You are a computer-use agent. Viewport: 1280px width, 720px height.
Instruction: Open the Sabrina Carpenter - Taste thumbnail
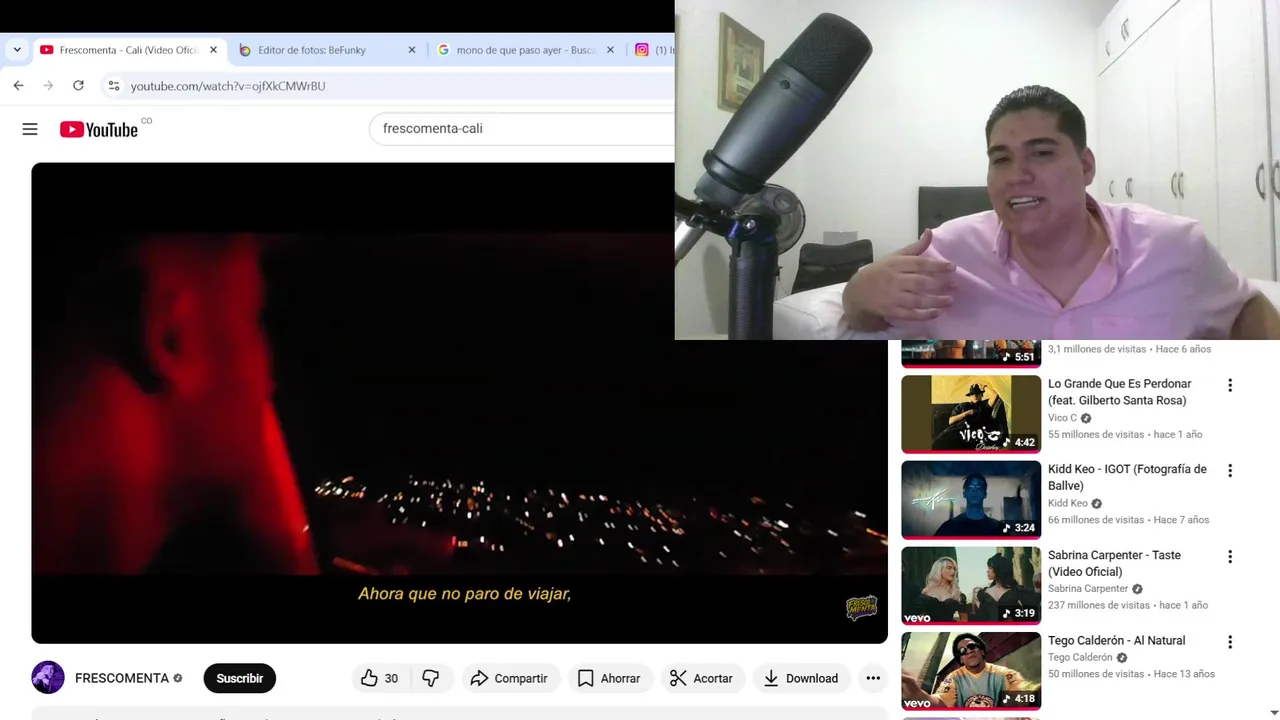click(x=971, y=585)
